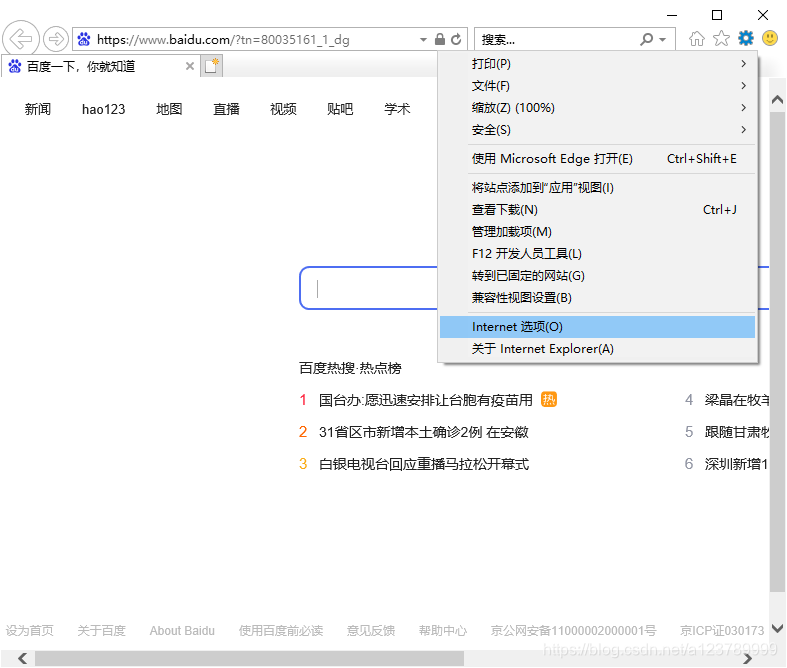
Task: Click the Baidu search input box
Action: [x=369, y=288]
